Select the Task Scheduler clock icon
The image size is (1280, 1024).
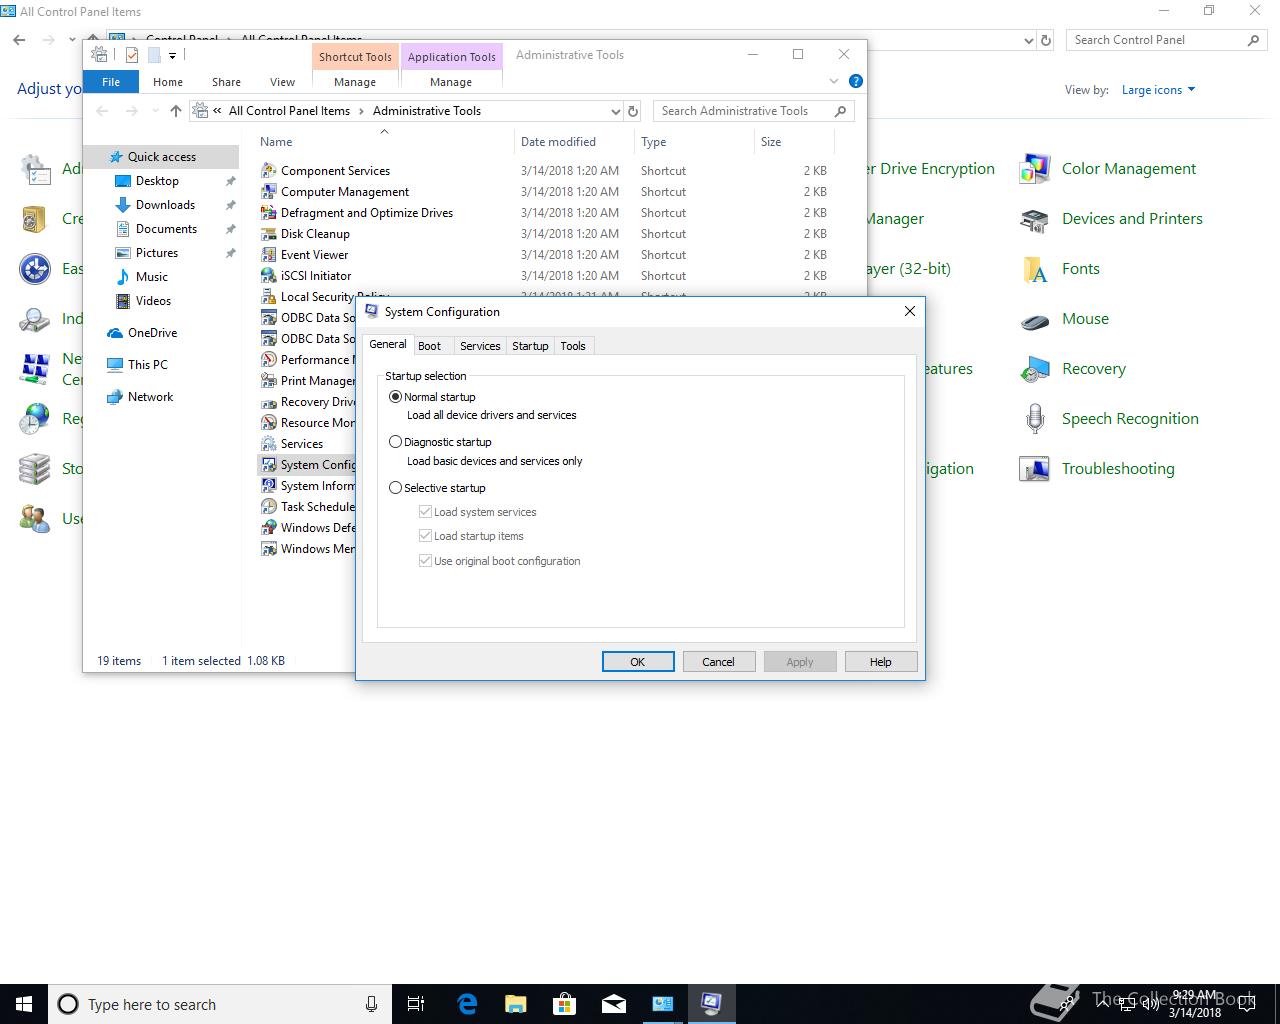[x=268, y=507]
